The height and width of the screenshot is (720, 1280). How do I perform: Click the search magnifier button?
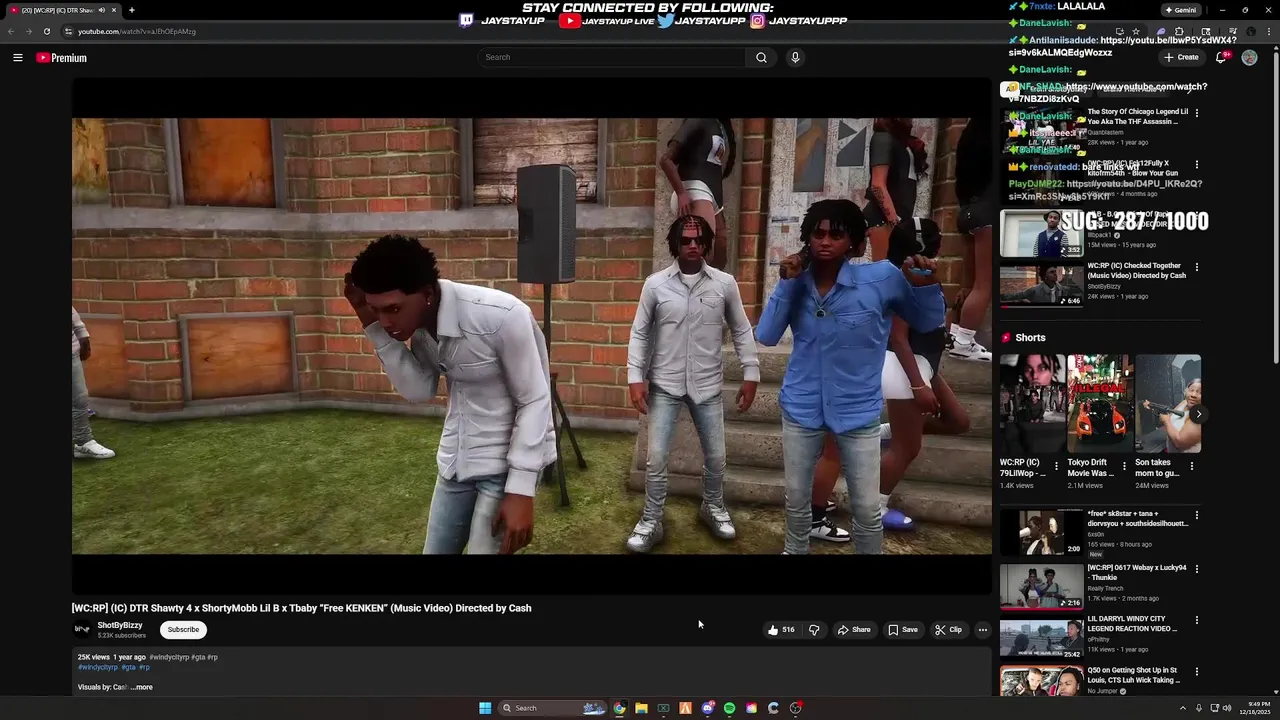click(761, 57)
